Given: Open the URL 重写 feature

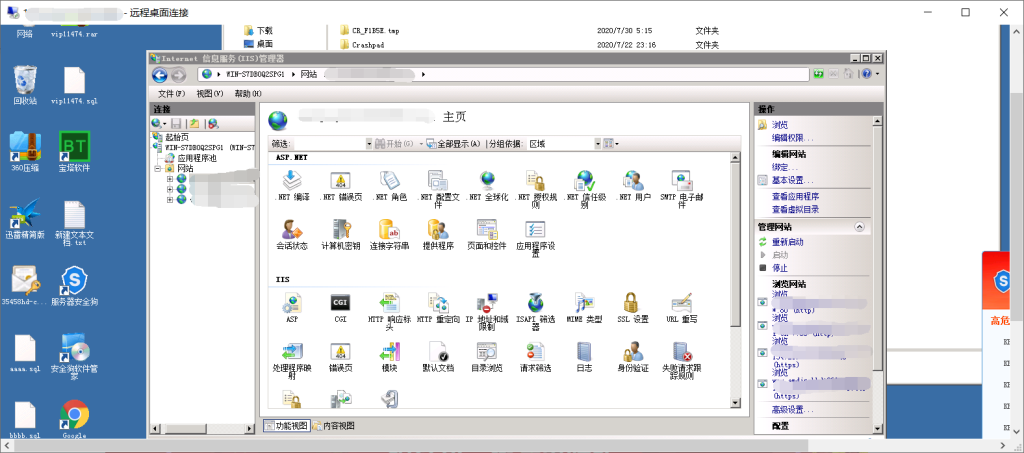Looking at the screenshot, I should [x=682, y=308].
